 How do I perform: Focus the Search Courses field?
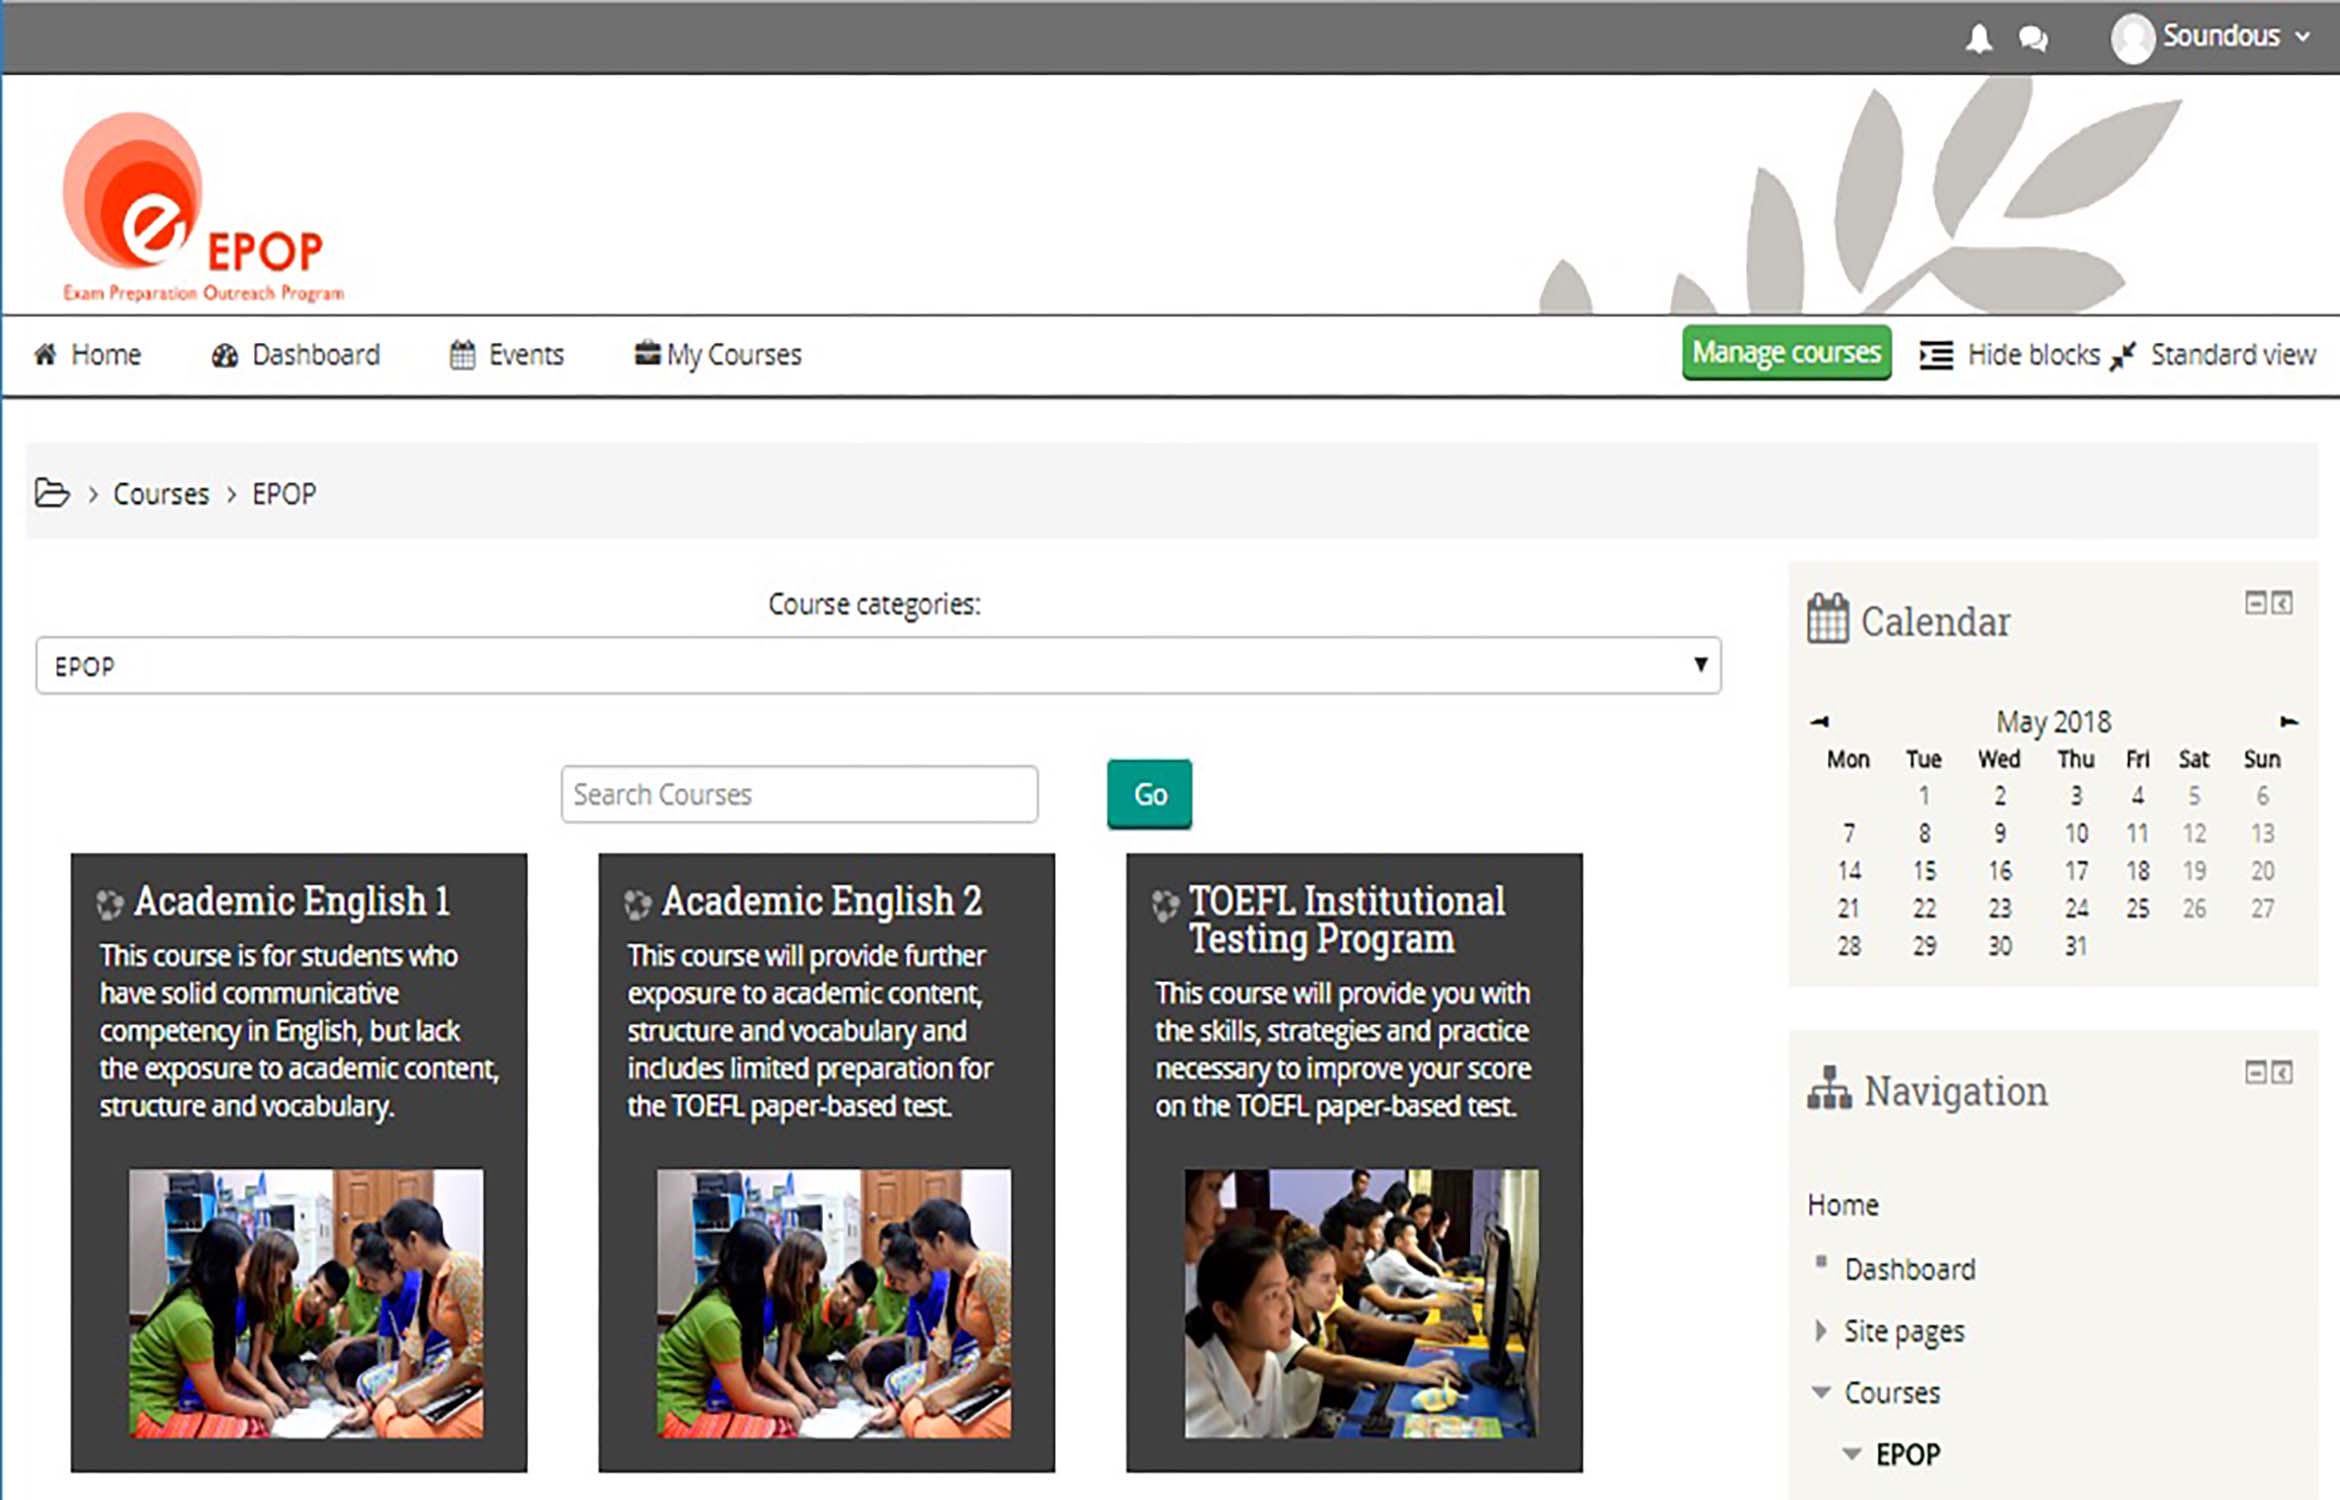tap(799, 794)
